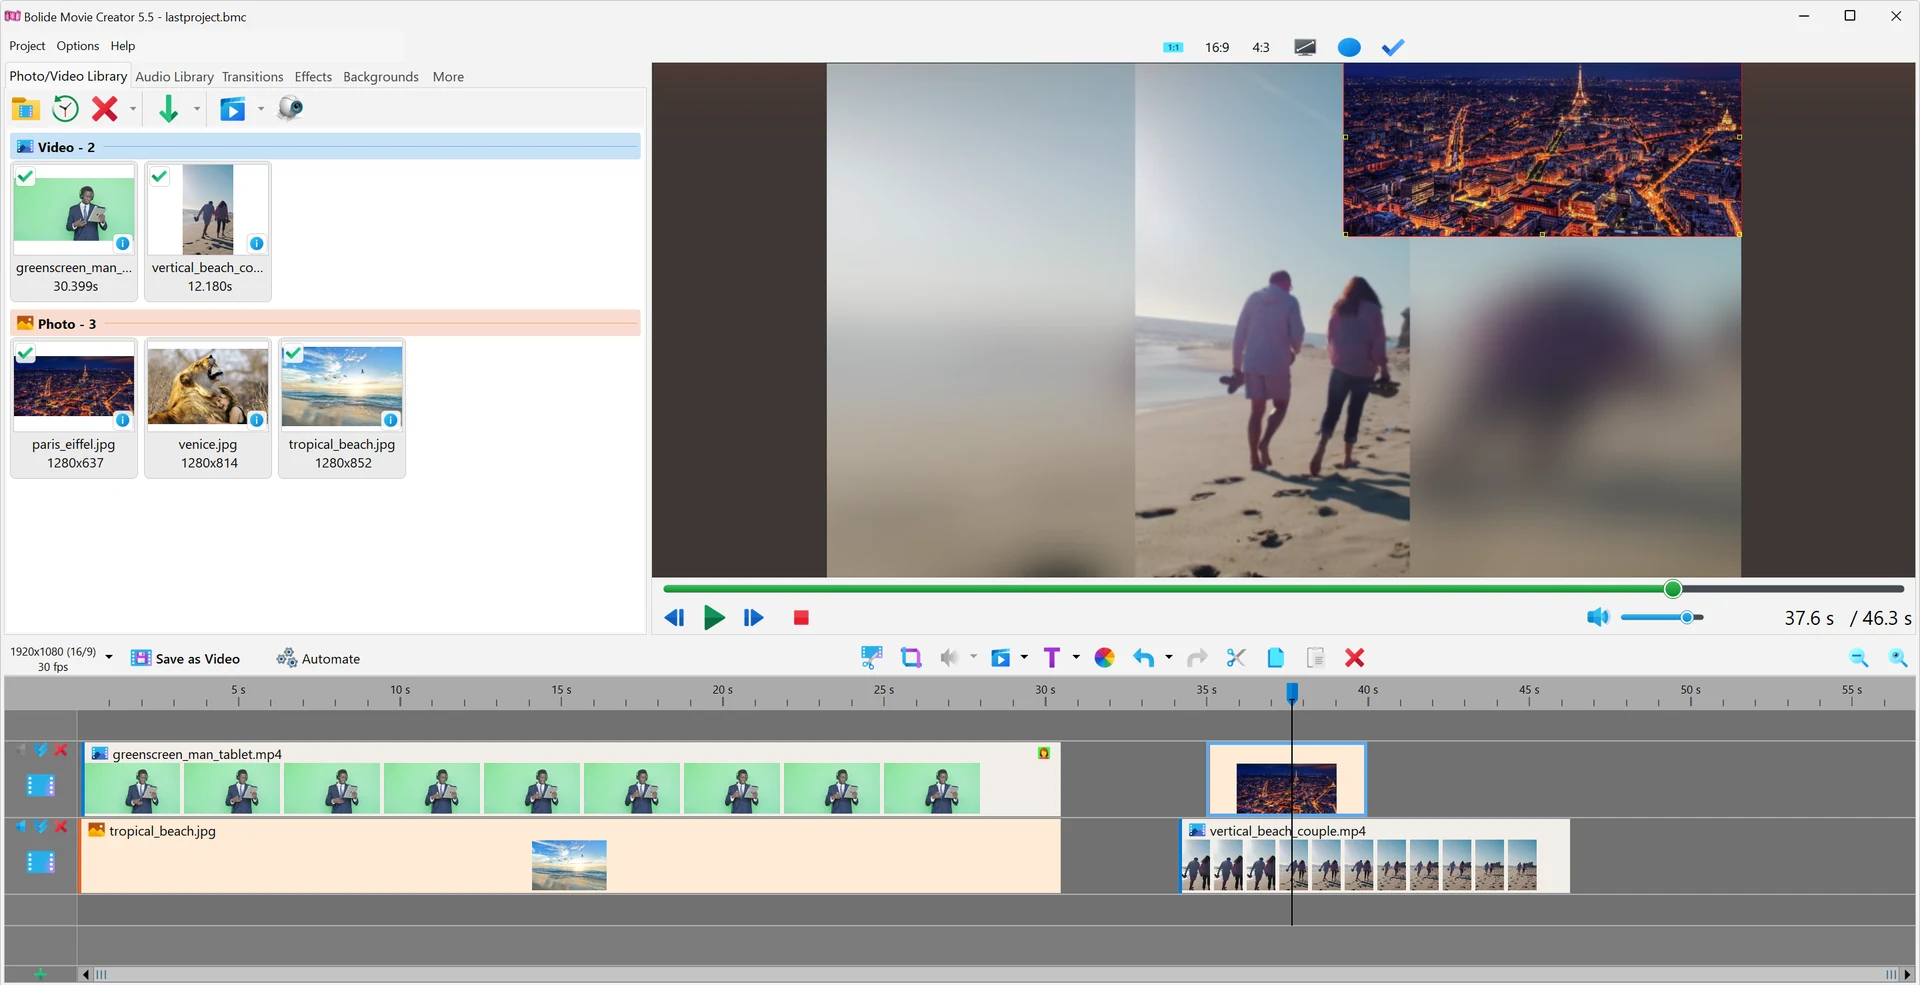Click the blue checkmark apply icon

(x=1393, y=47)
